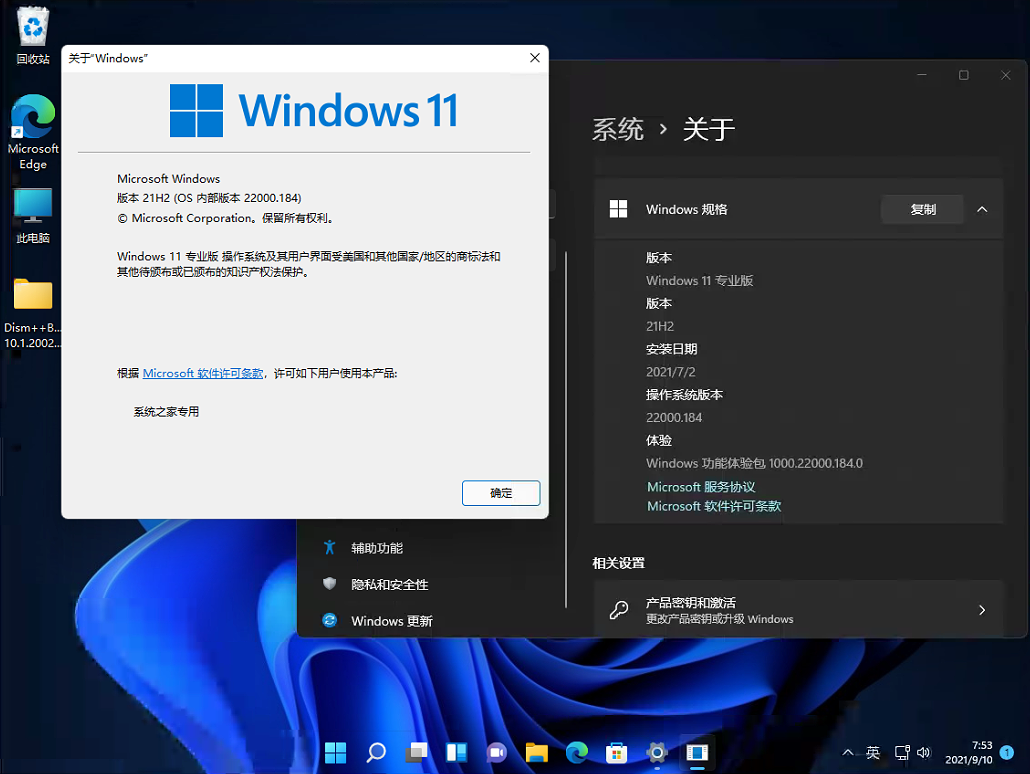The image size is (1030, 774).
Task: Click the 英 input method indicator
Action: pyautogui.click(x=872, y=753)
